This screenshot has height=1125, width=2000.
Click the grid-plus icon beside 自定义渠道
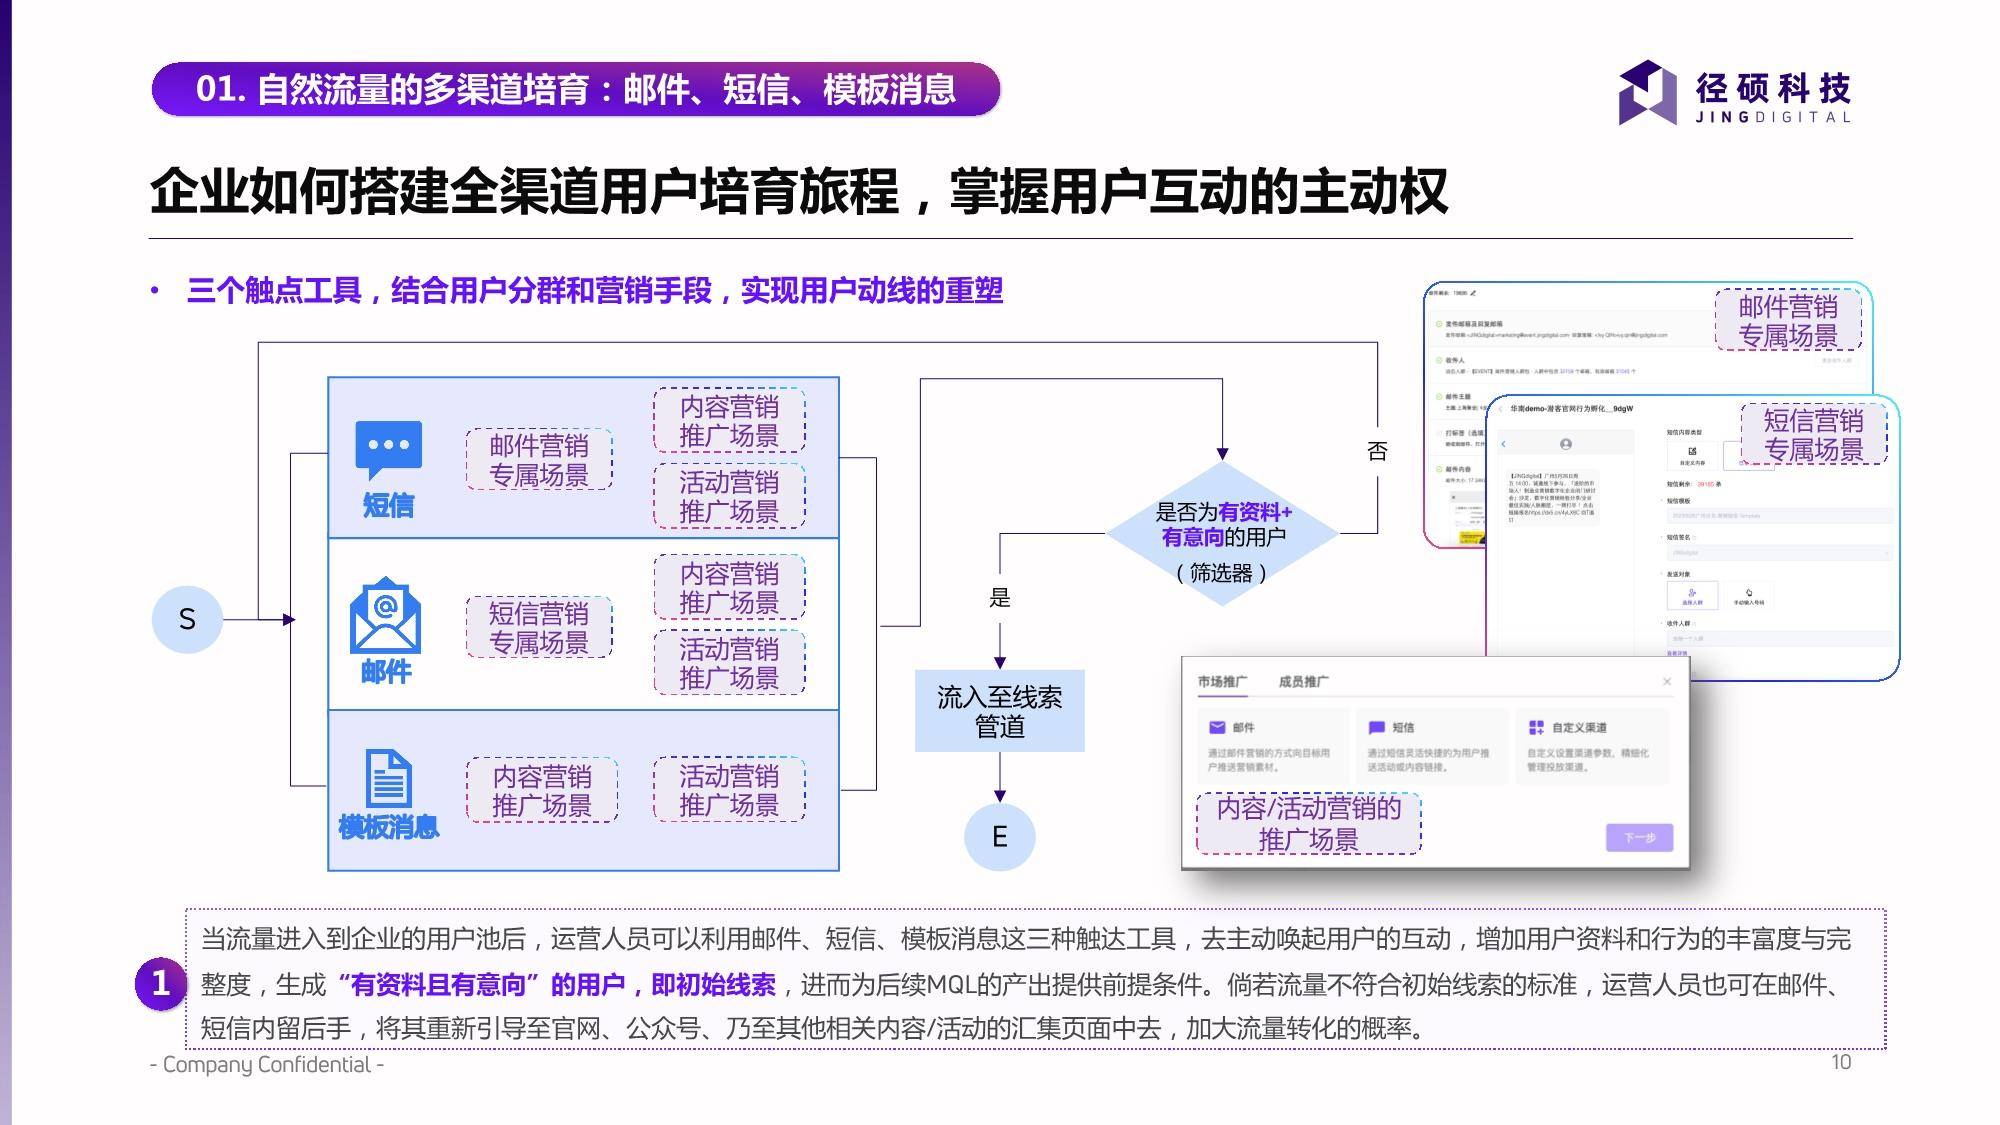pos(1536,727)
